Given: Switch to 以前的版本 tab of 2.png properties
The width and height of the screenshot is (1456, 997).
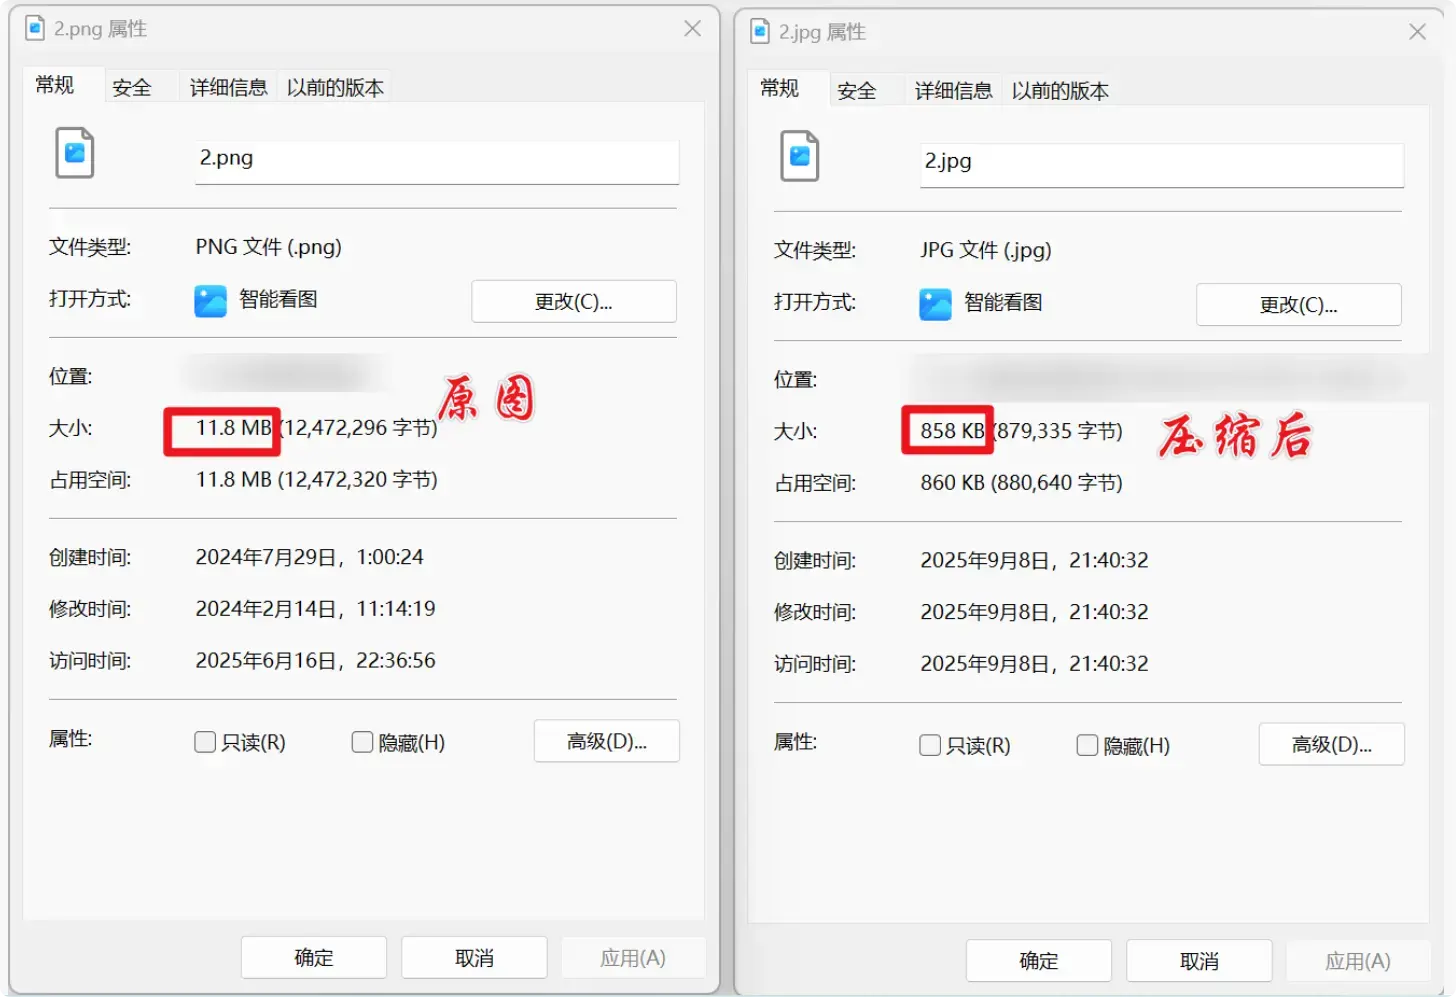Looking at the screenshot, I should [333, 86].
